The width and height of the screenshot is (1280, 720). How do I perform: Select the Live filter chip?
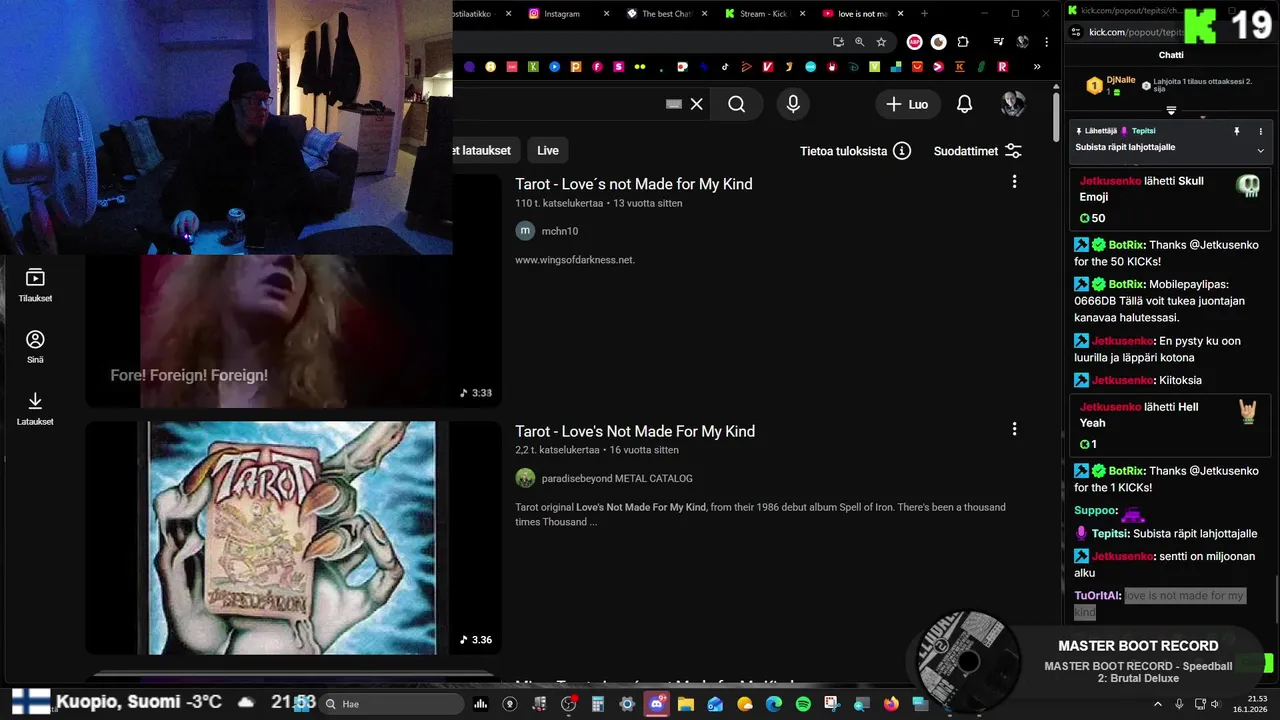(x=548, y=150)
